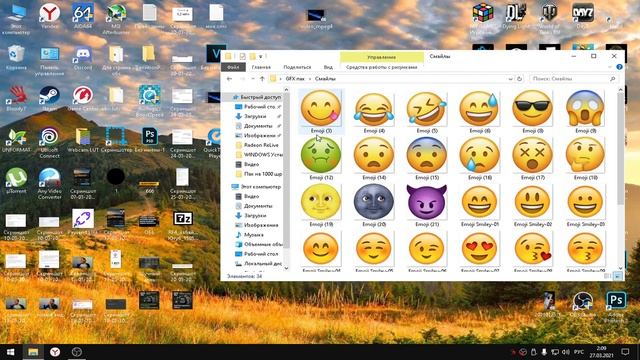This screenshot has height=360, width=640.
Task: Click navigation pane scroll down arrow
Action: click(286, 268)
